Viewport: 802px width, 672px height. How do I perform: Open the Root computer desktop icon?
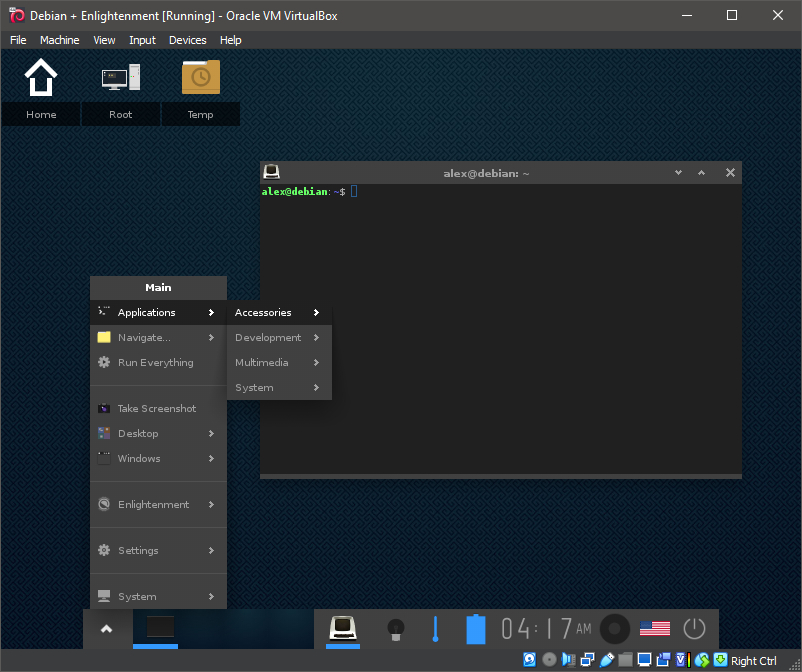[x=120, y=78]
